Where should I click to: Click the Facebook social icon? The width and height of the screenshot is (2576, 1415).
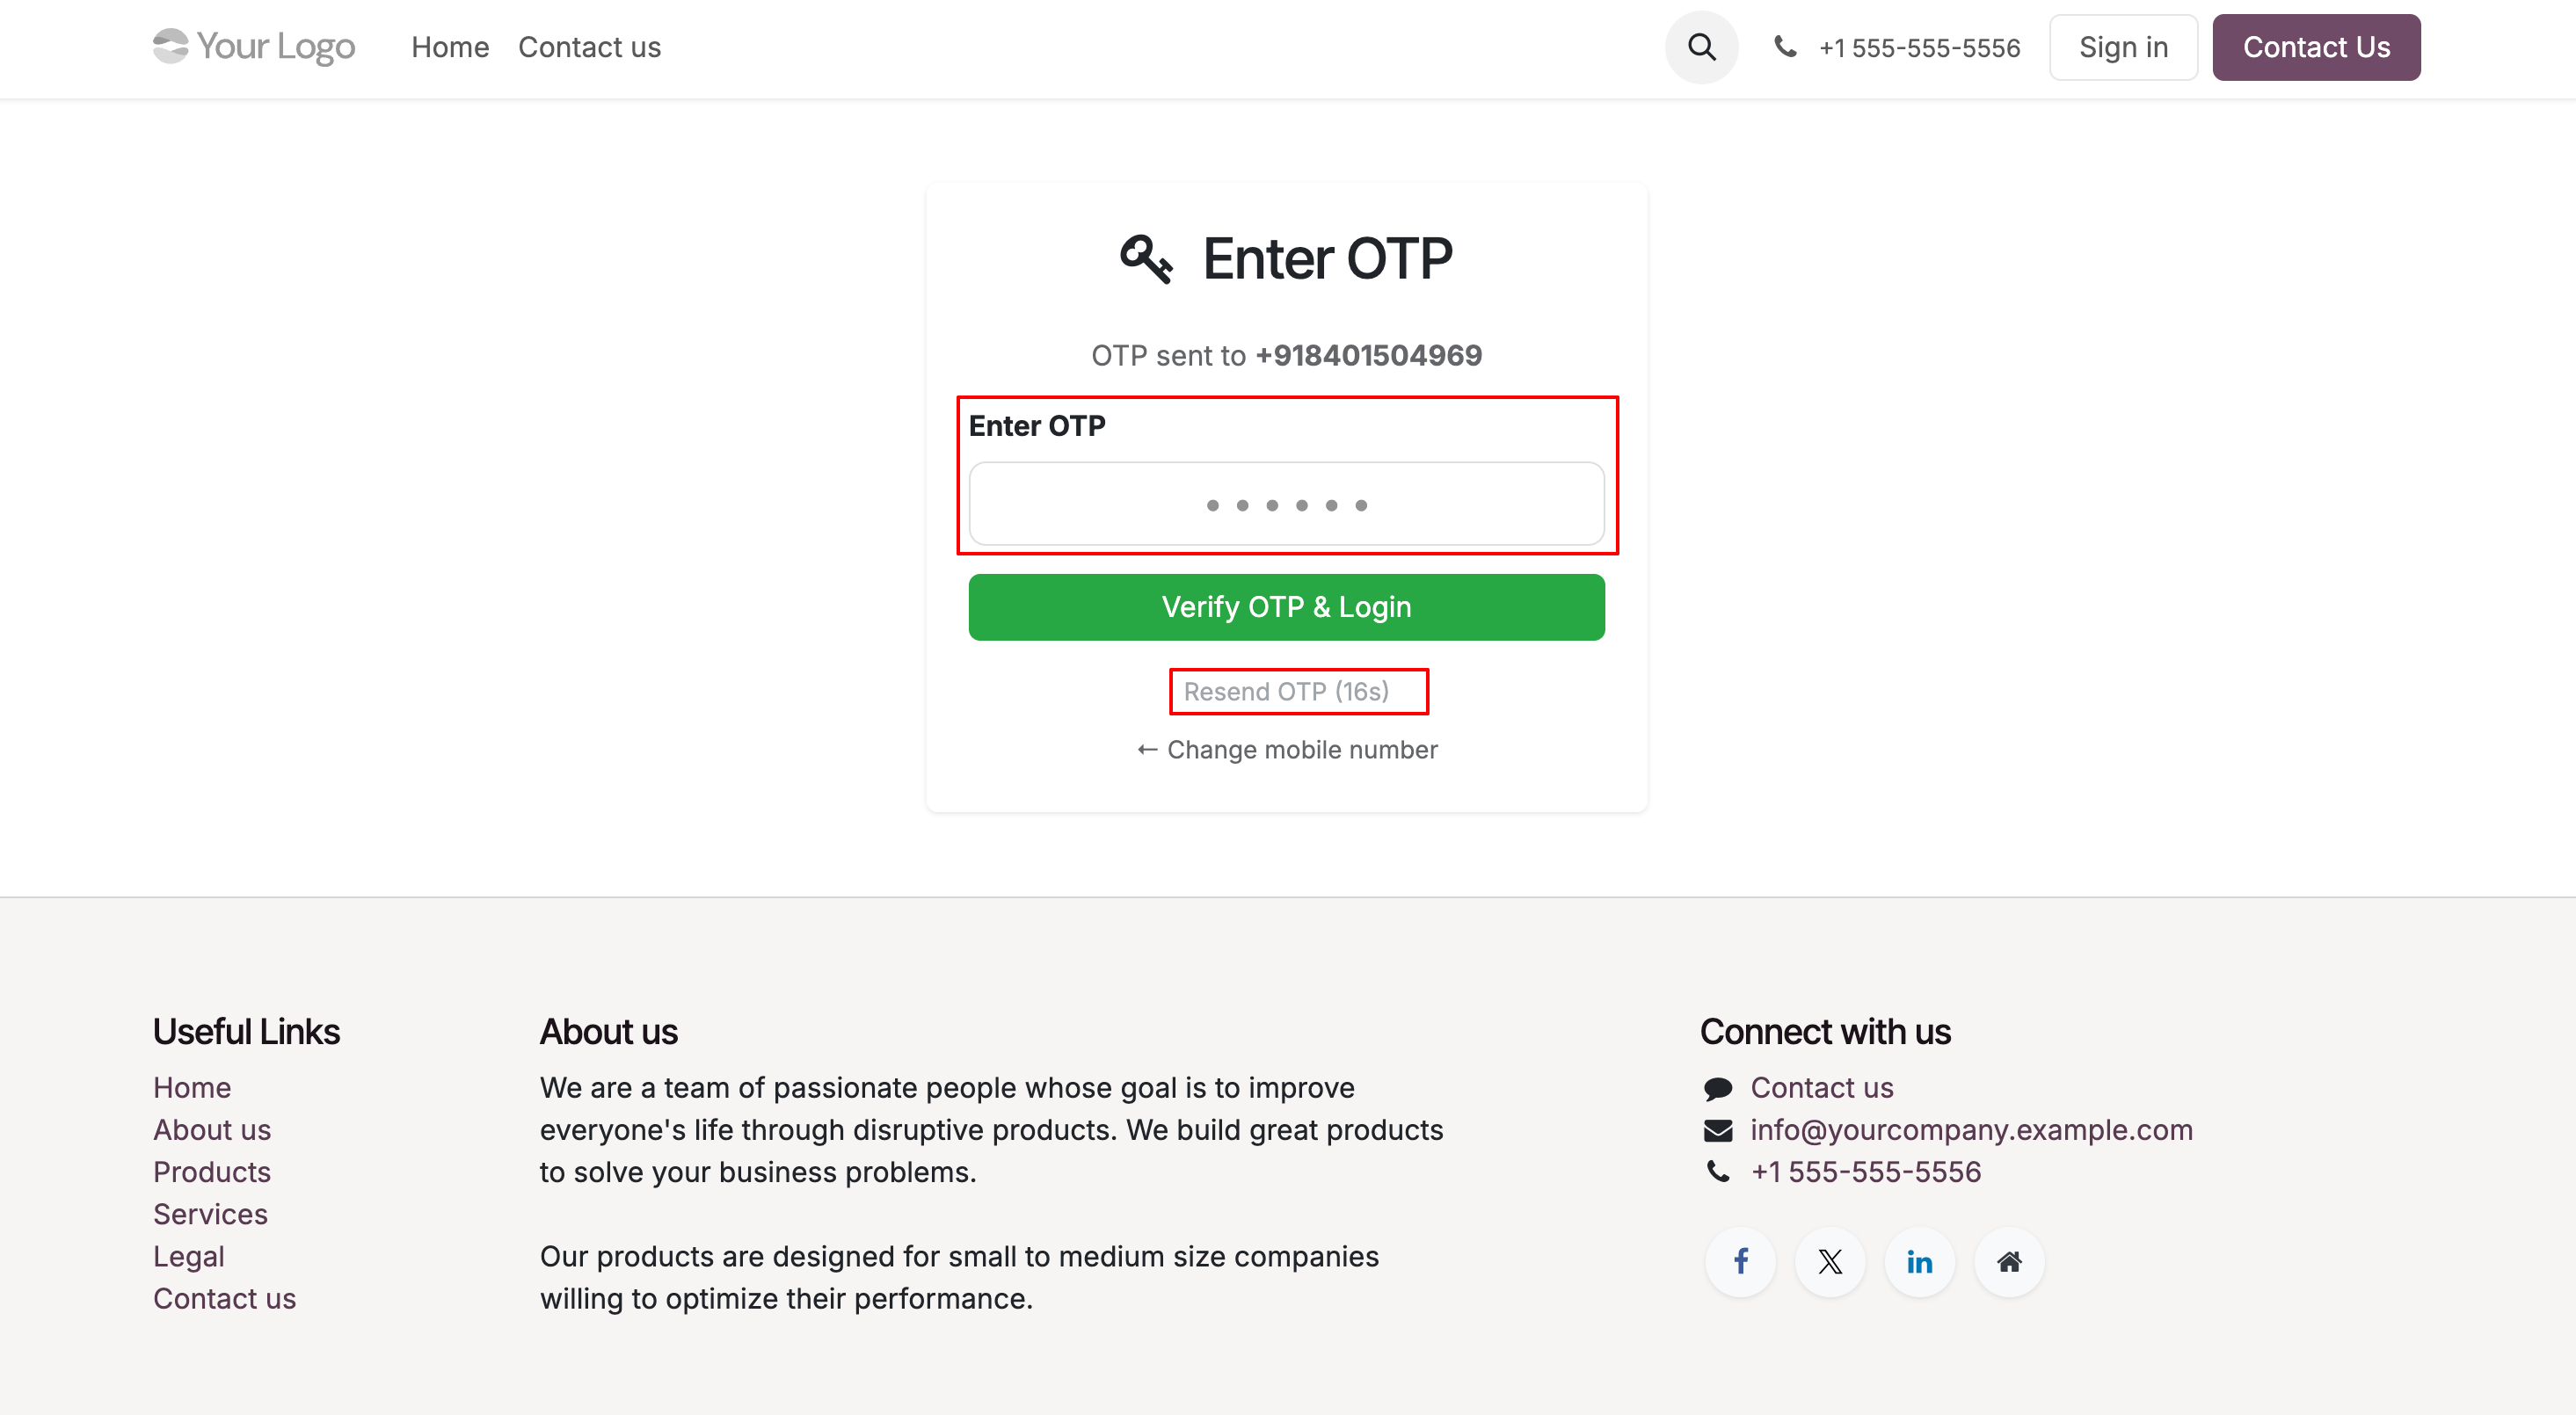coord(1740,1261)
